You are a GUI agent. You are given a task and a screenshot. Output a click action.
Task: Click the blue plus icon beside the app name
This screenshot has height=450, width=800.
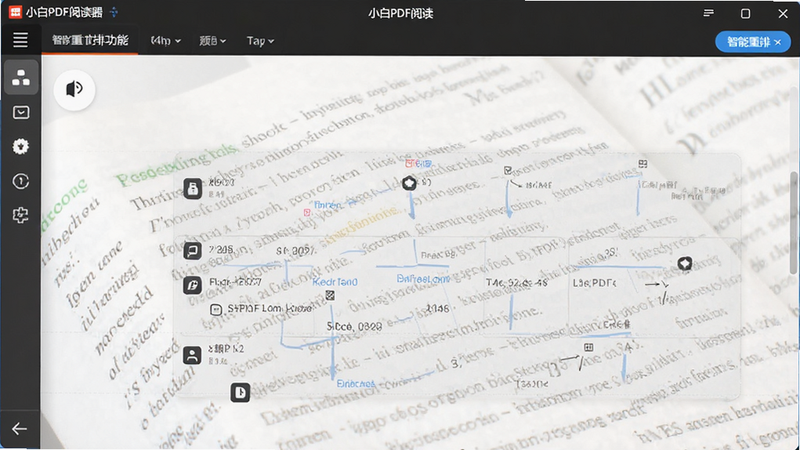point(114,12)
